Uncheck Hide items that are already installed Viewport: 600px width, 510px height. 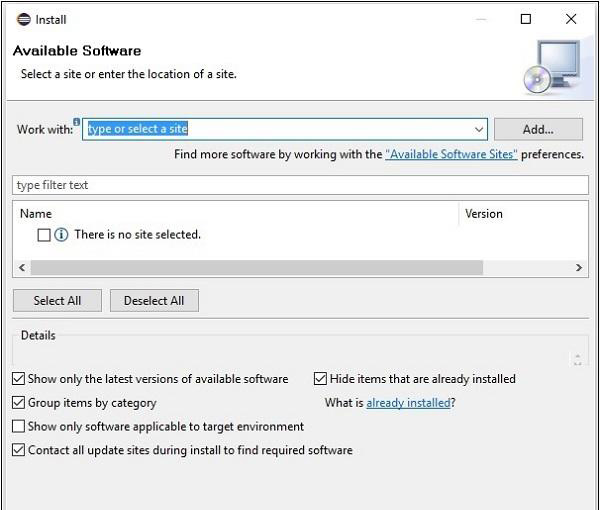[320, 379]
